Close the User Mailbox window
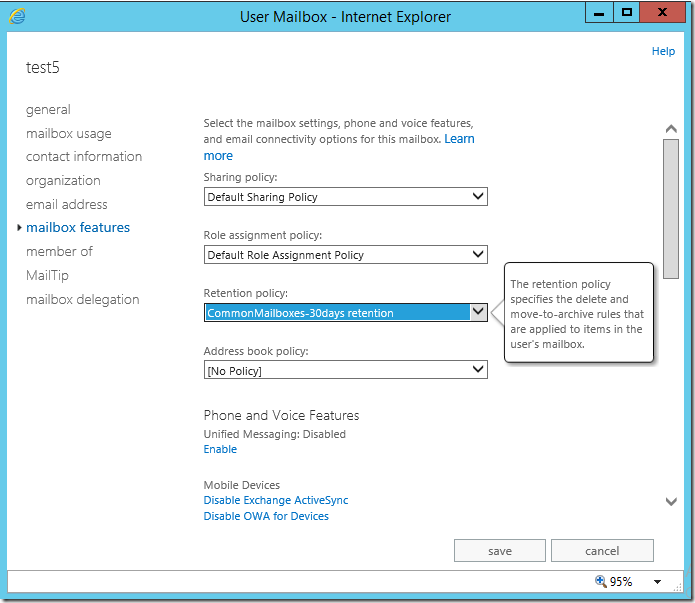This screenshot has width=695, height=603. click(x=662, y=13)
